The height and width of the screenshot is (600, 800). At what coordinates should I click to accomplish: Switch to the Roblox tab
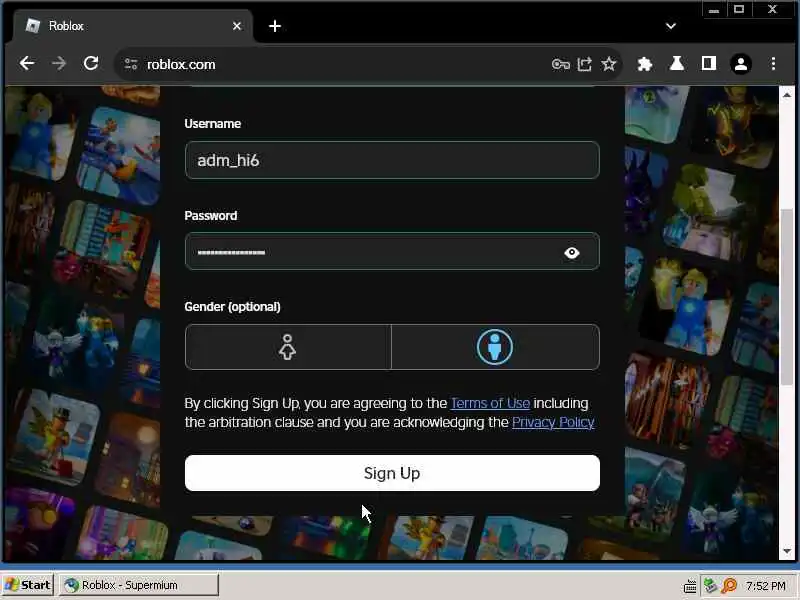134,26
